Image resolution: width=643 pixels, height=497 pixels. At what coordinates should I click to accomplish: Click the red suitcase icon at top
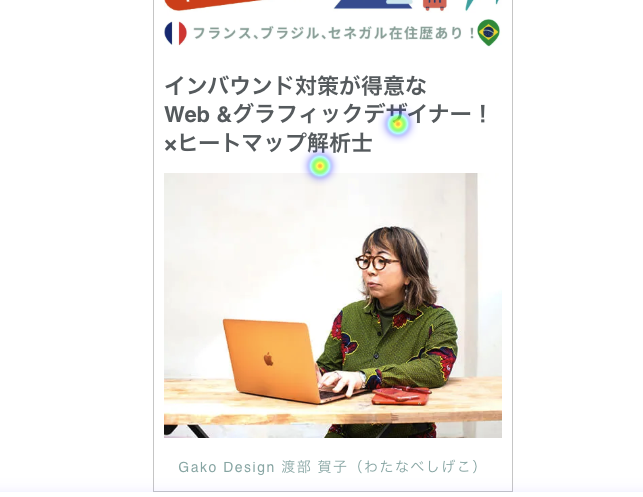[435, 5]
